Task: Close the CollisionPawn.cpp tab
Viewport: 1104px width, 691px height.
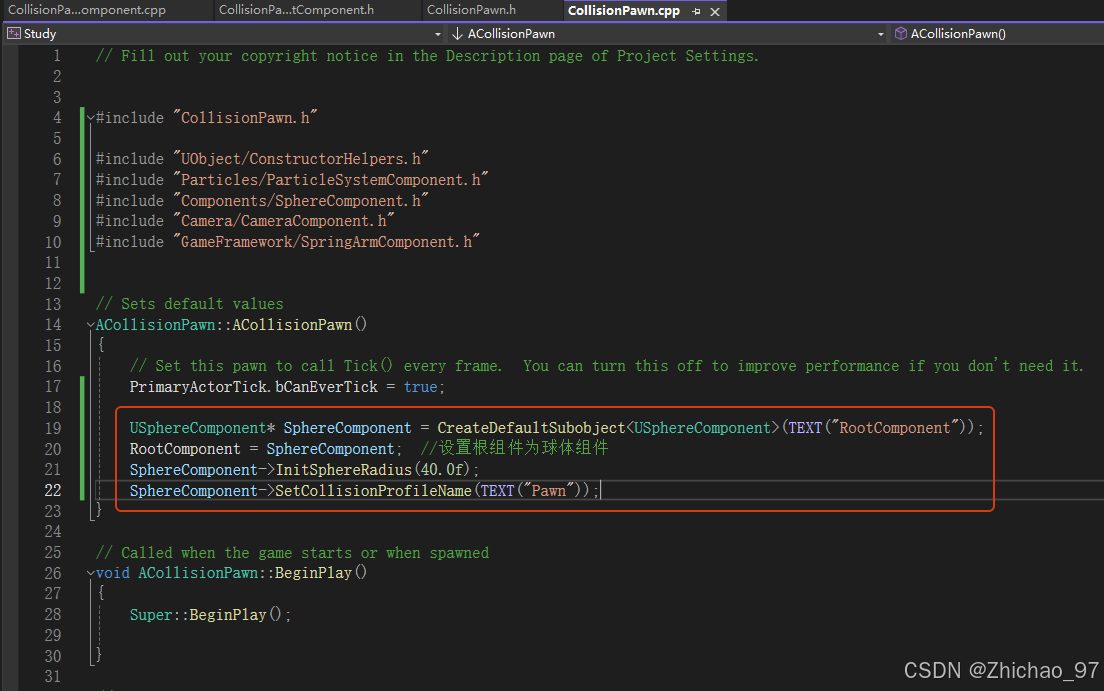Action: pos(715,11)
